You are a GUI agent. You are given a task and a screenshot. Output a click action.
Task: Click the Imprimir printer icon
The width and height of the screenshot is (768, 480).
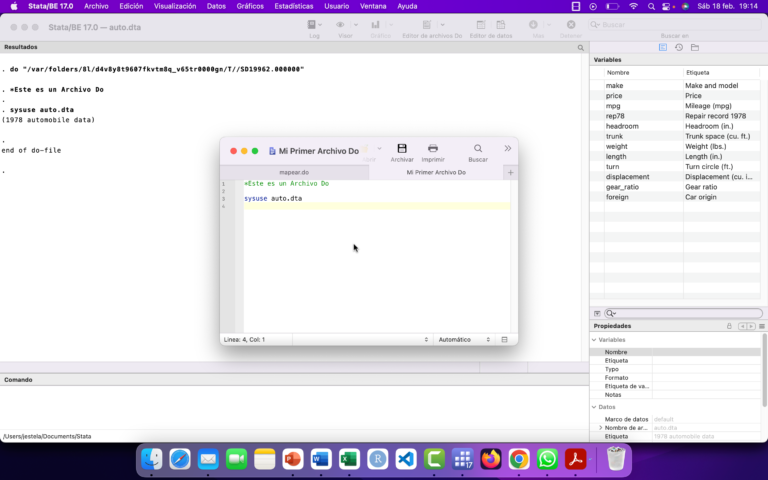pos(433,148)
